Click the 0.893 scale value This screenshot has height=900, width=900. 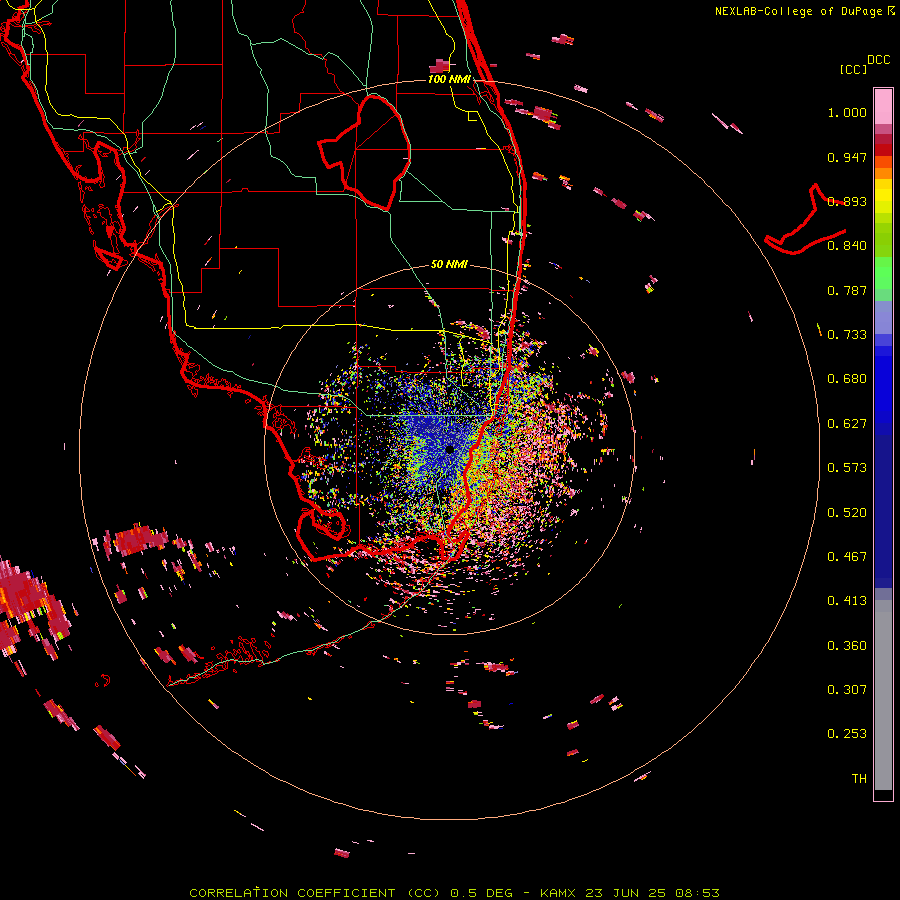pyautogui.click(x=847, y=201)
